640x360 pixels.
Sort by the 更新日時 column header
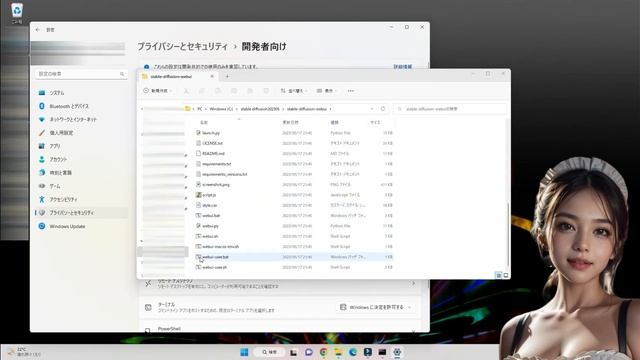(x=290, y=122)
